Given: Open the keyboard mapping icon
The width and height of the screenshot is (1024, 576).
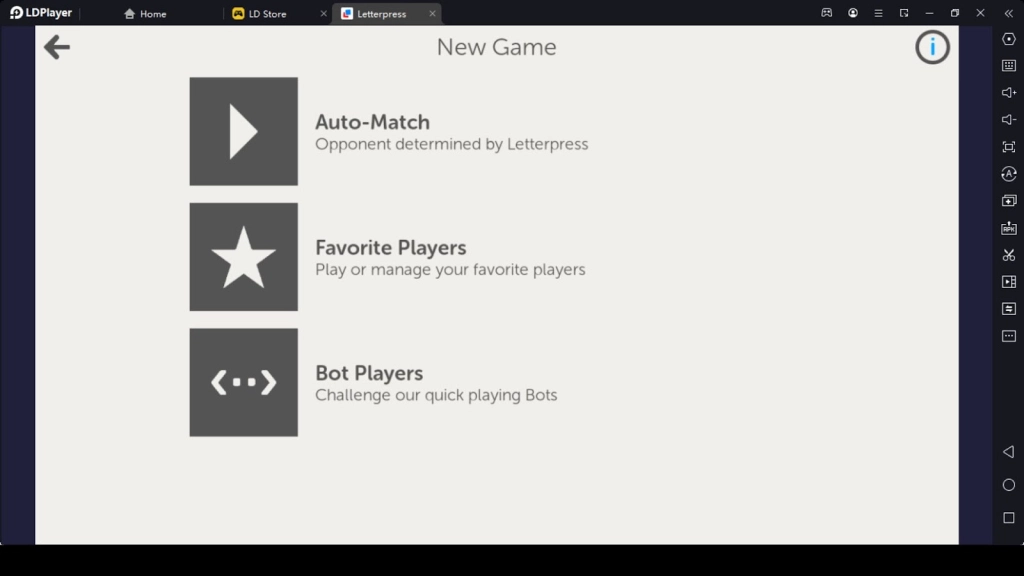Looking at the screenshot, I should [x=1008, y=65].
